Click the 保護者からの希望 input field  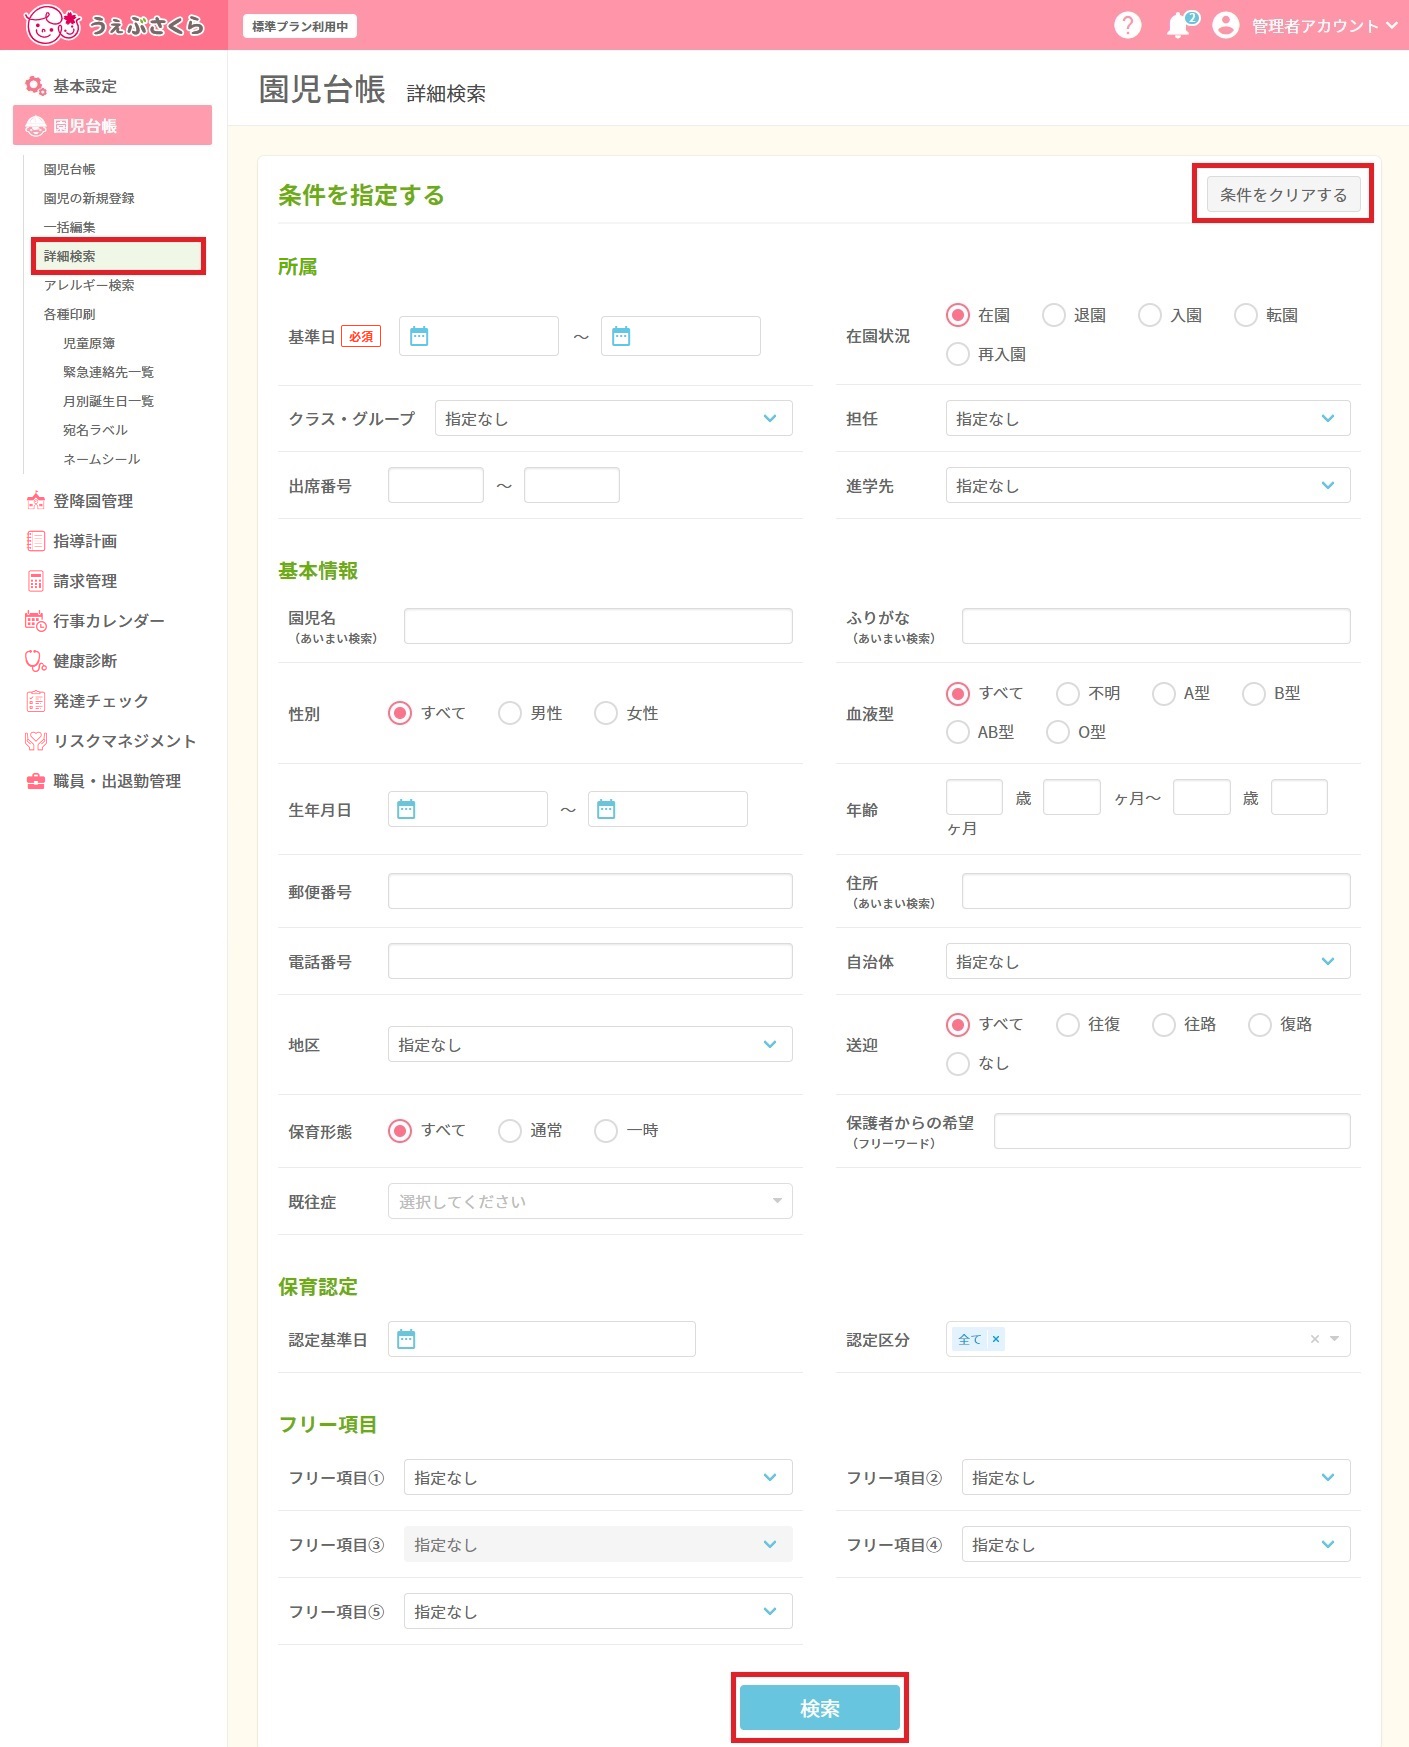point(1172,1131)
